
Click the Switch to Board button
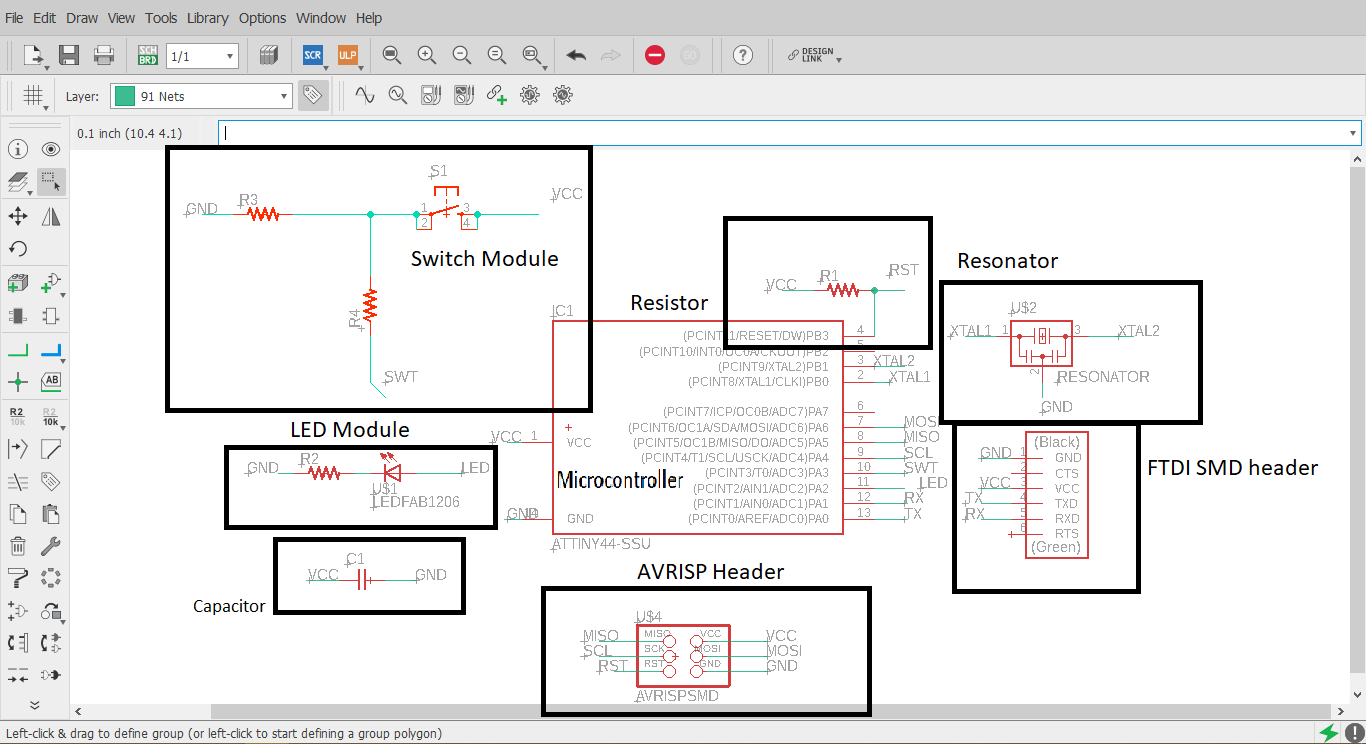(x=148, y=55)
